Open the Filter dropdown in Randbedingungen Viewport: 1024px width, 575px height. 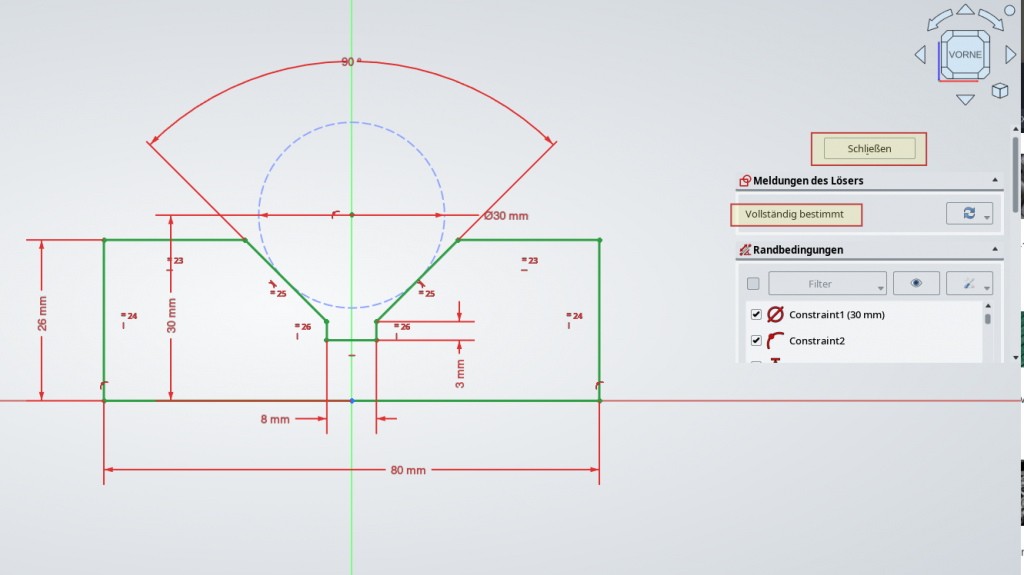(826, 284)
